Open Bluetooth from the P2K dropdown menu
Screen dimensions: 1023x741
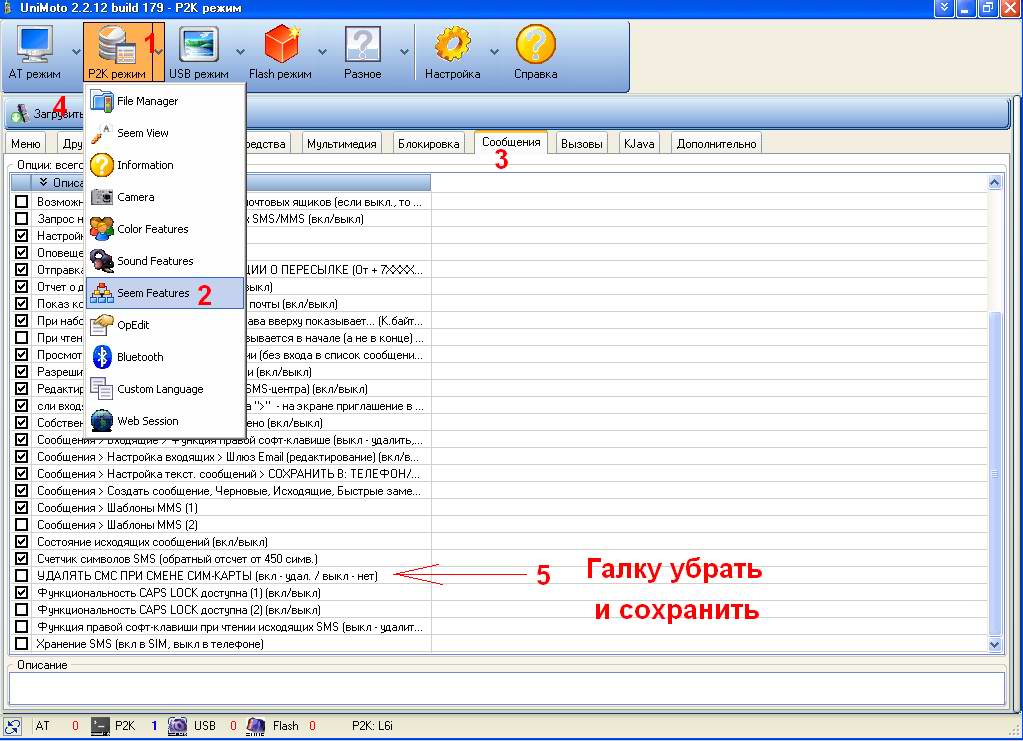point(166,357)
